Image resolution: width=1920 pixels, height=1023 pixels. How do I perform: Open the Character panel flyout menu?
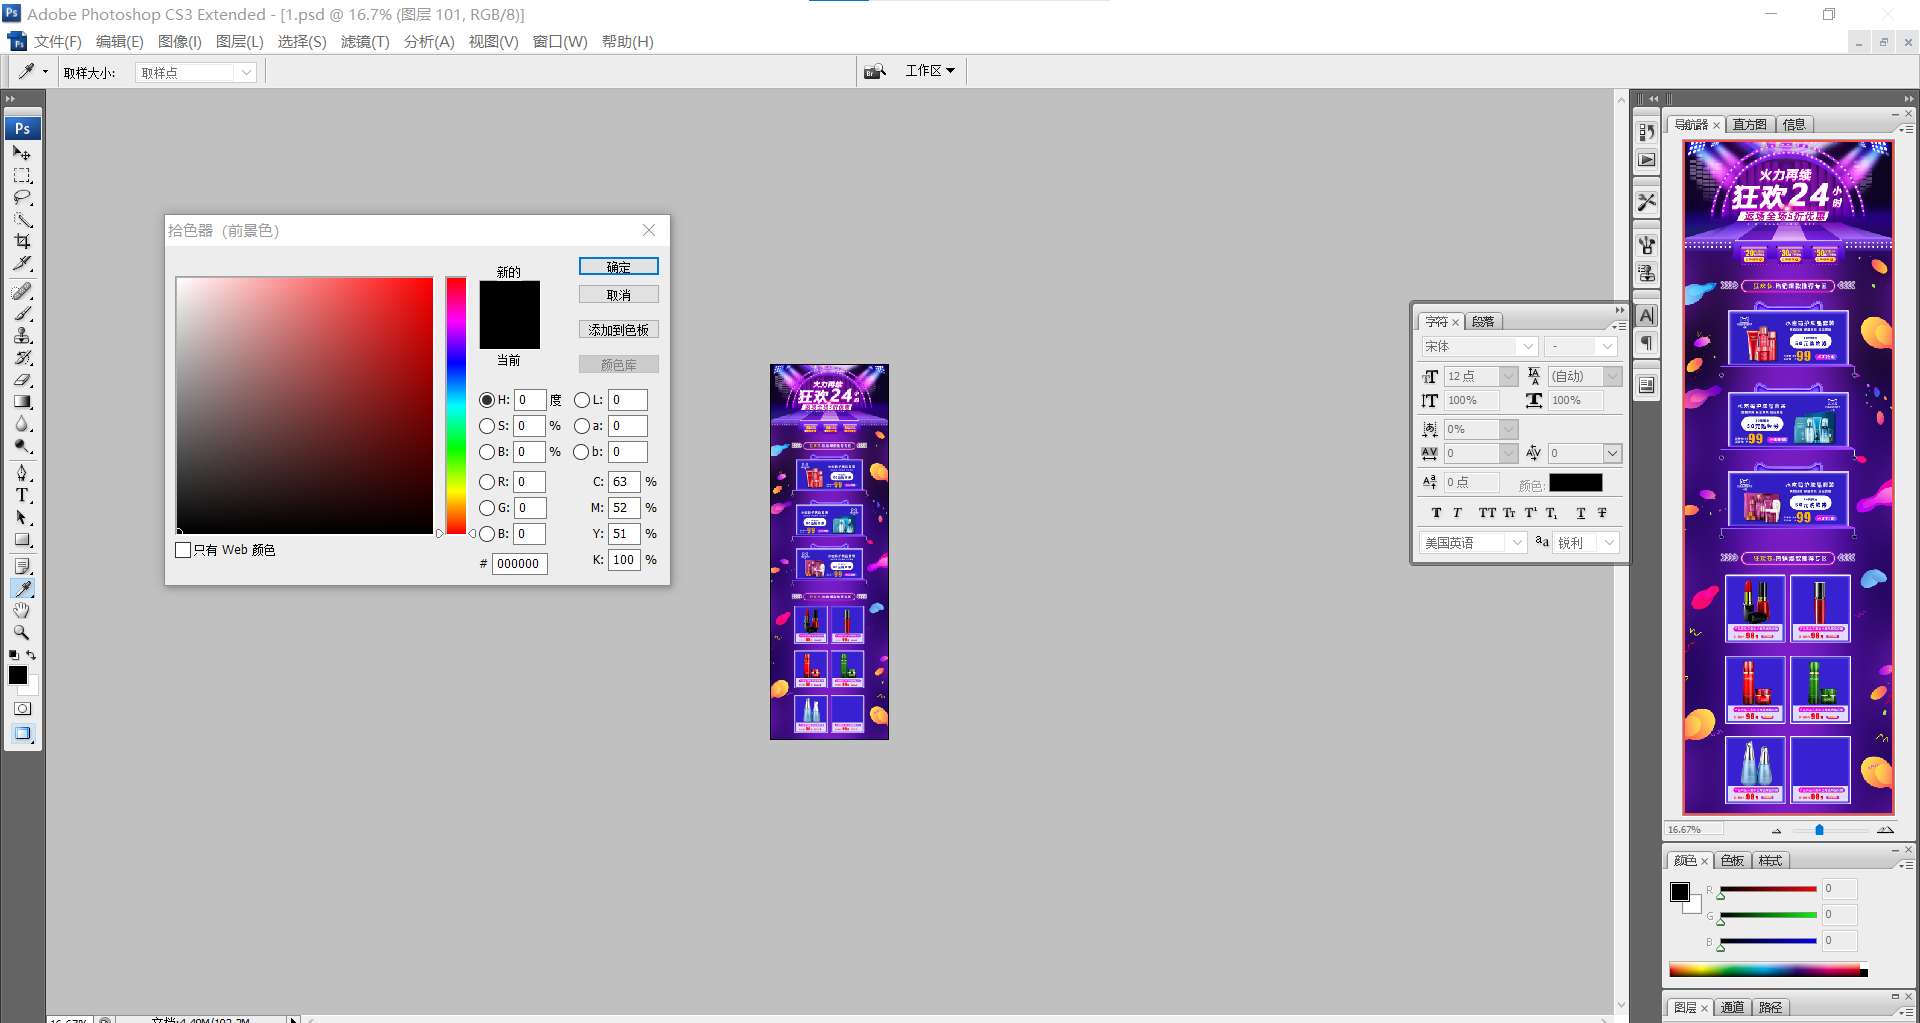(1619, 326)
